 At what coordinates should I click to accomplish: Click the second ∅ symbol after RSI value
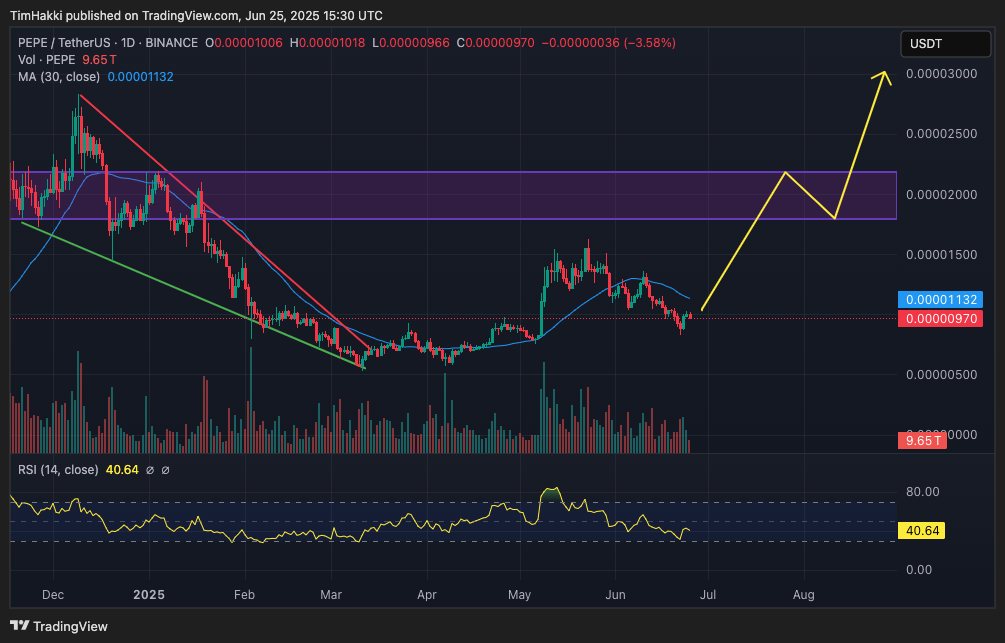pyautogui.click(x=165, y=470)
